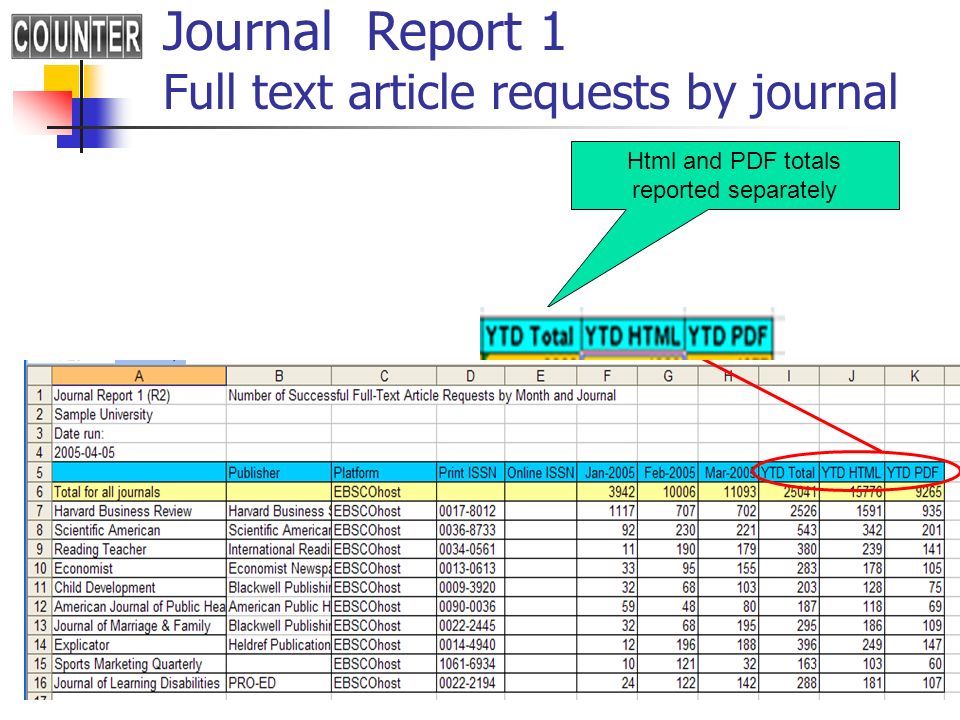Click YTD Total value '2526'
Image resolution: width=960 pixels, height=720 pixels.
[789, 510]
